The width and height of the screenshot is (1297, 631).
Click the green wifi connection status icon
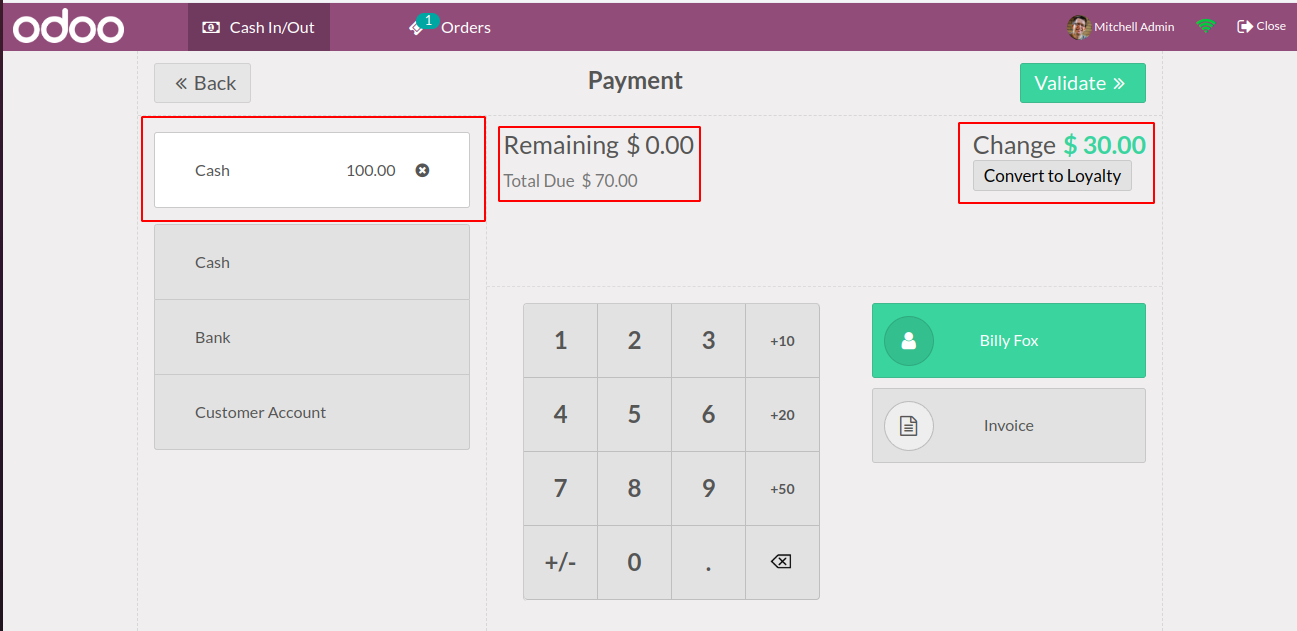pos(1206,27)
